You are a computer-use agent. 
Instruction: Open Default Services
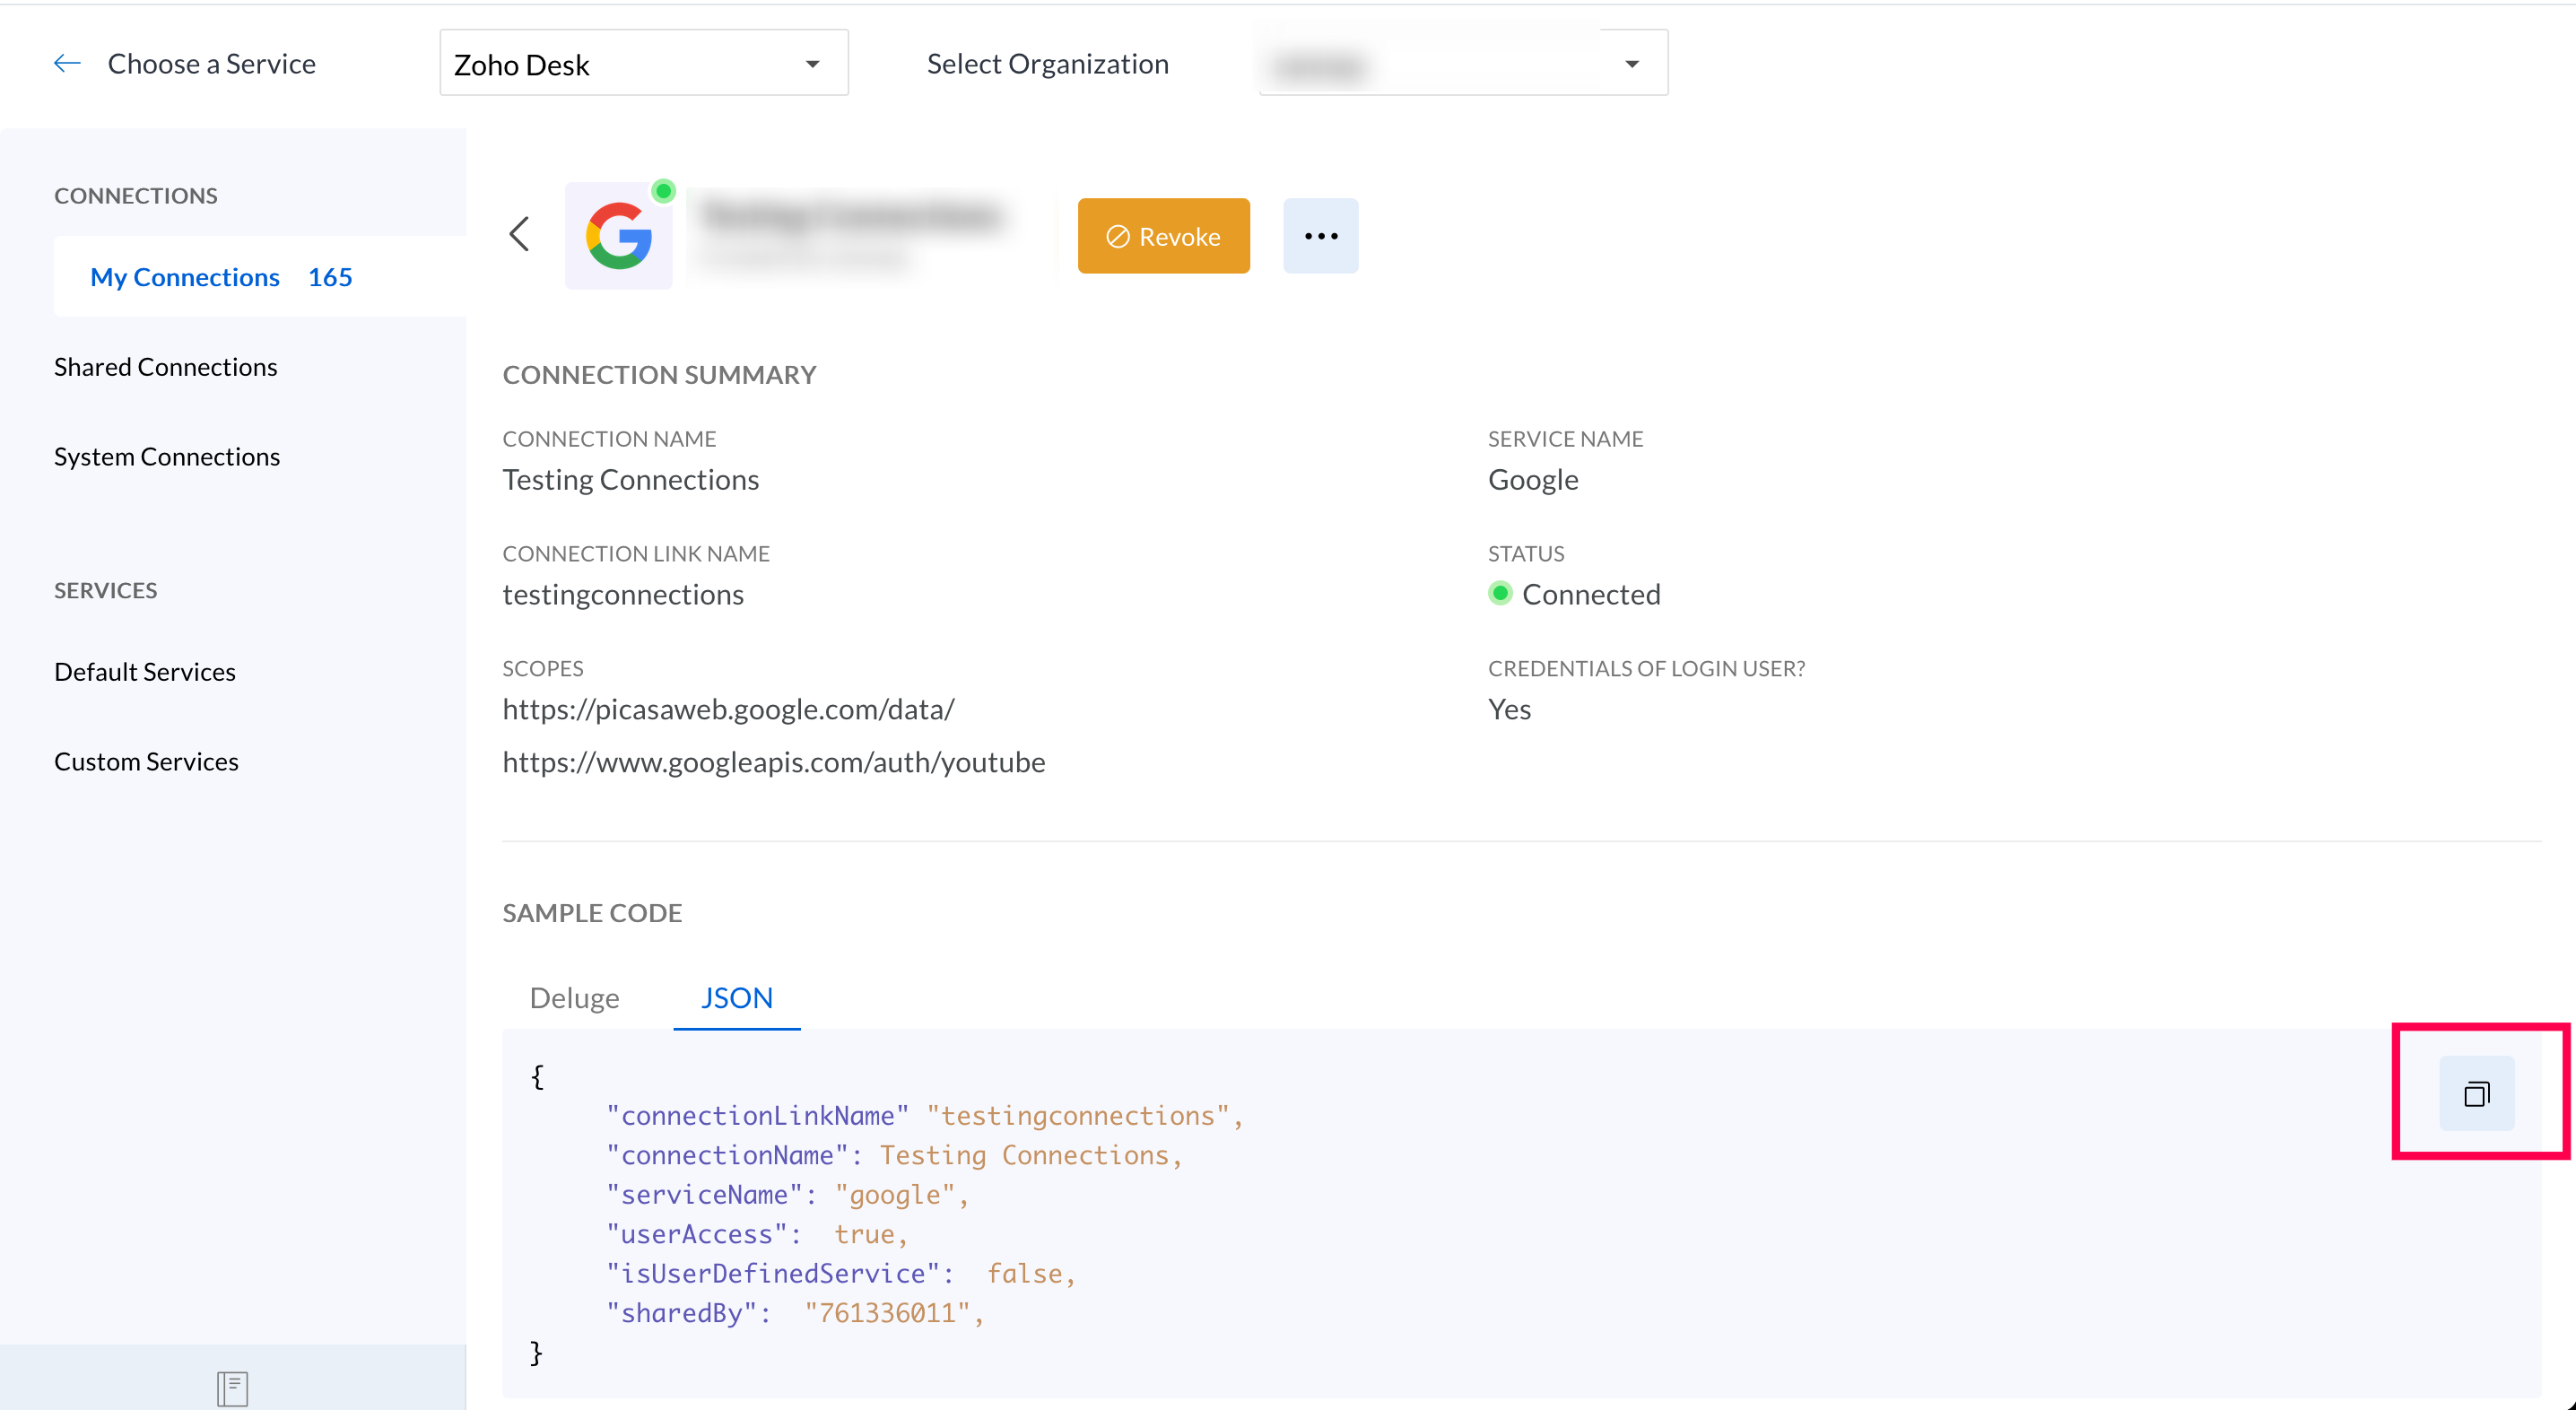145,672
